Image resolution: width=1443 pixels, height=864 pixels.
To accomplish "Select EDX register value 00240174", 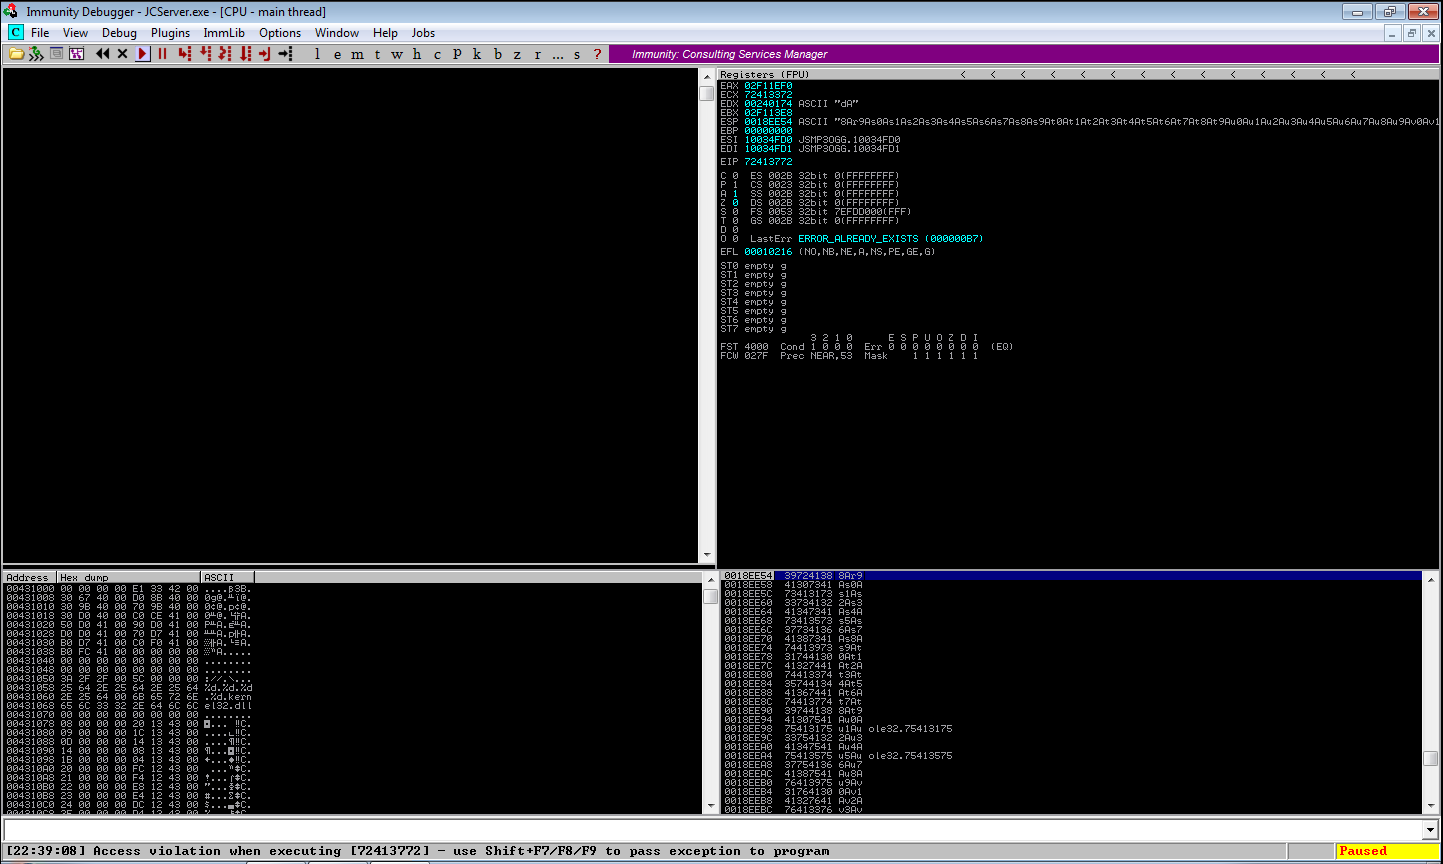I will pyautogui.click(x=768, y=104).
